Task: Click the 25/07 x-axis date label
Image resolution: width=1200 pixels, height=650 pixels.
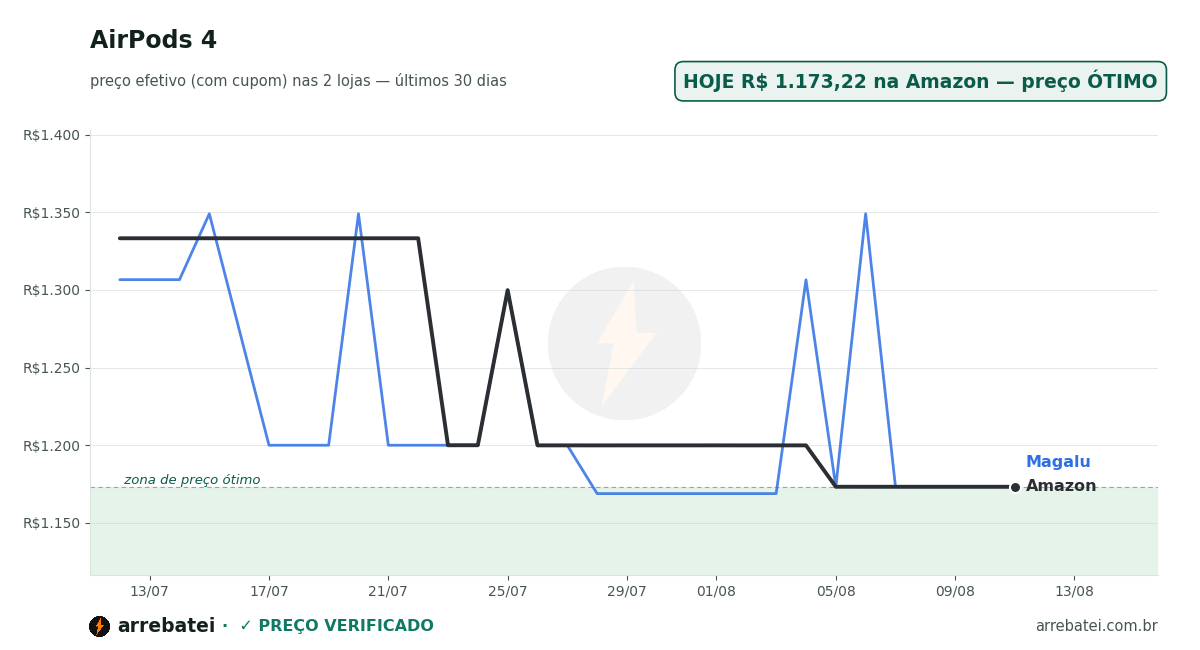Action: point(507,592)
